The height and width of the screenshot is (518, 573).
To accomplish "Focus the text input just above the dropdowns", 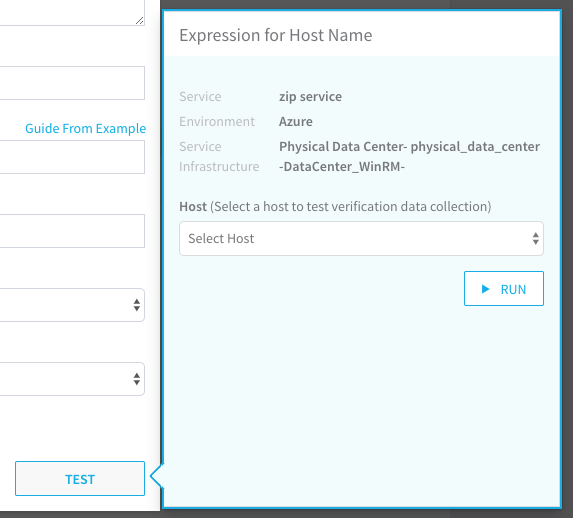I will tap(72, 231).
